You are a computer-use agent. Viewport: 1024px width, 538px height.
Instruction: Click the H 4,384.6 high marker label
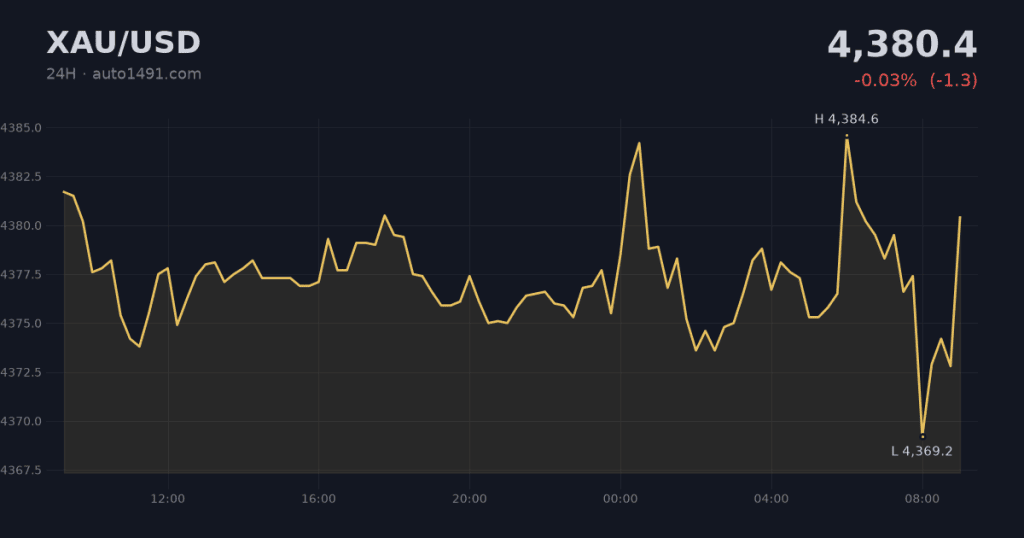tap(846, 119)
